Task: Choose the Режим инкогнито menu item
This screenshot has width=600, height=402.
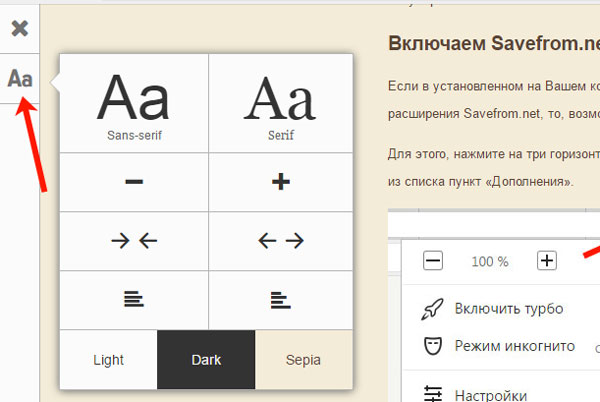Action: pos(514,346)
